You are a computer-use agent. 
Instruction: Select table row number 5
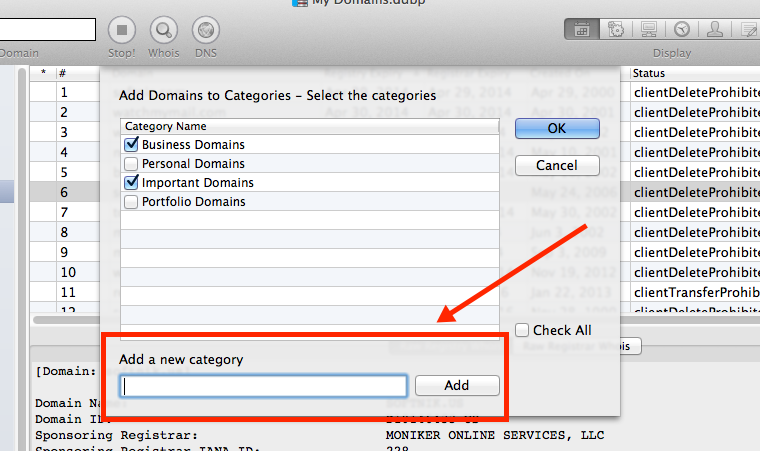pyautogui.click(x=64, y=172)
